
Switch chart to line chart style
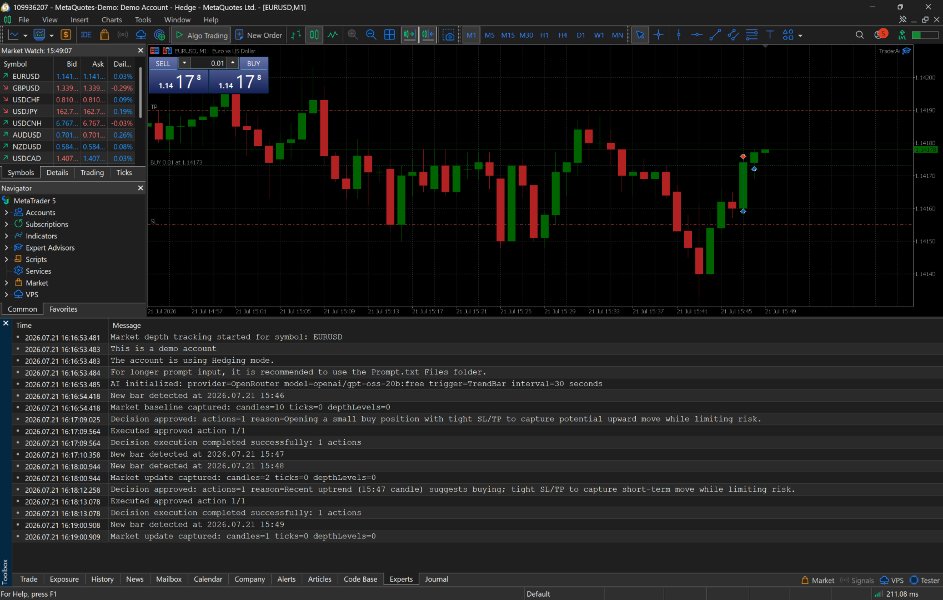[333, 35]
